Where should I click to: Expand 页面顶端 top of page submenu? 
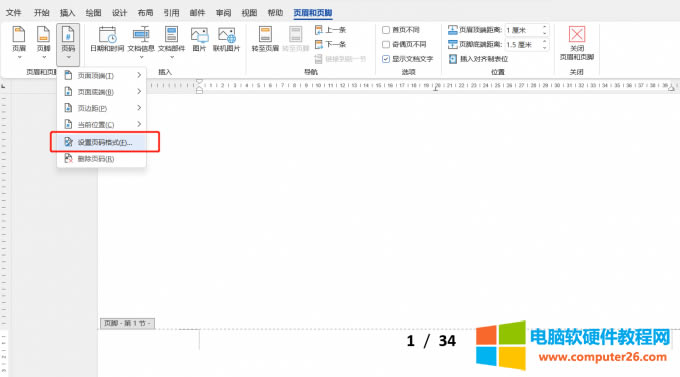click(102, 75)
